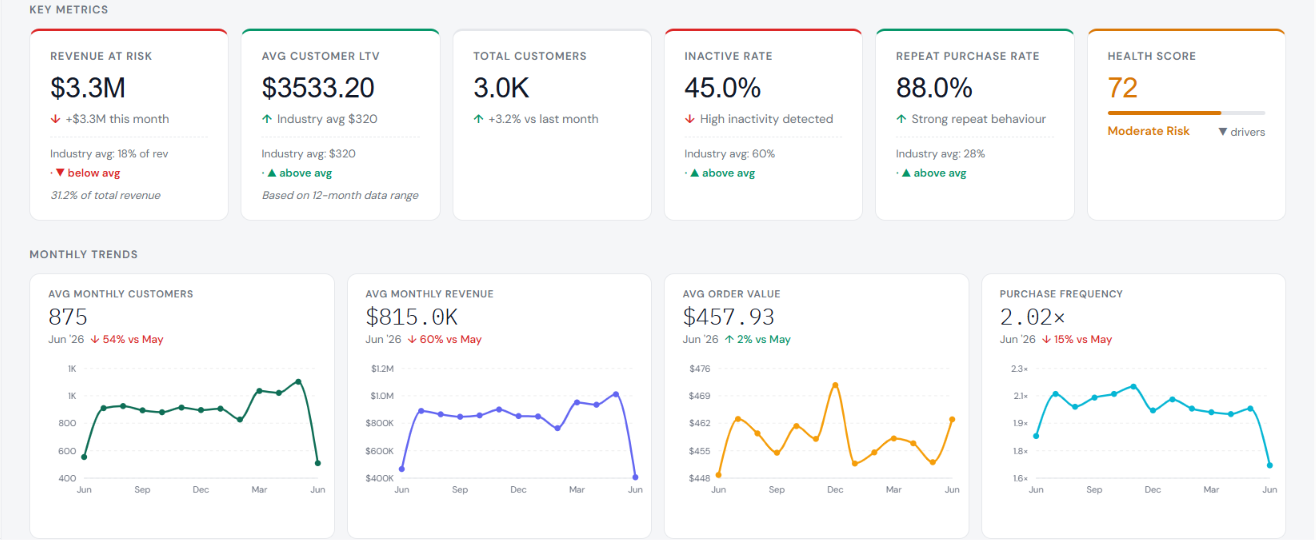Click the Key Metrics section heading

point(69,9)
